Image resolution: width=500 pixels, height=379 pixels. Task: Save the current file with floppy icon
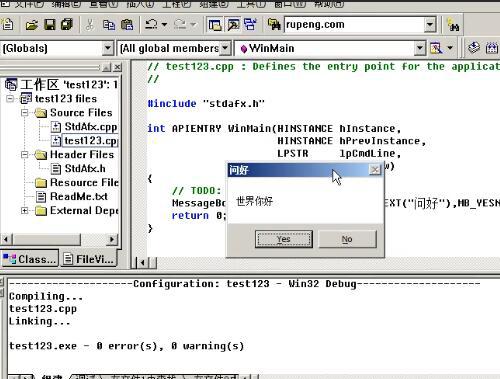pos(49,25)
